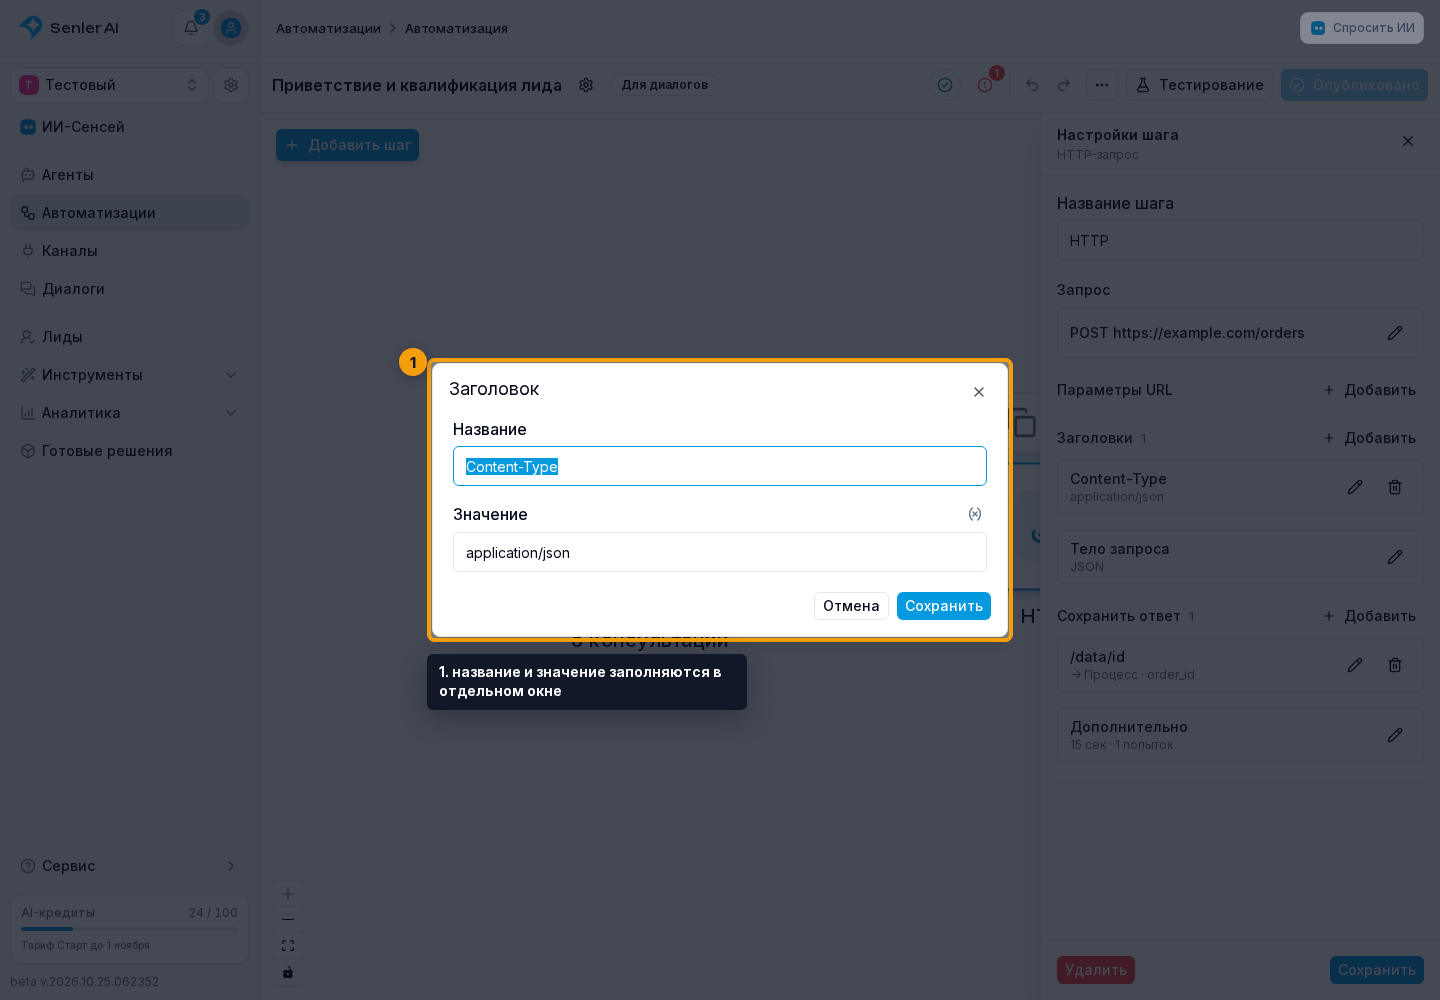Open Готовые решения
The height and width of the screenshot is (1000, 1440).
[130, 451]
